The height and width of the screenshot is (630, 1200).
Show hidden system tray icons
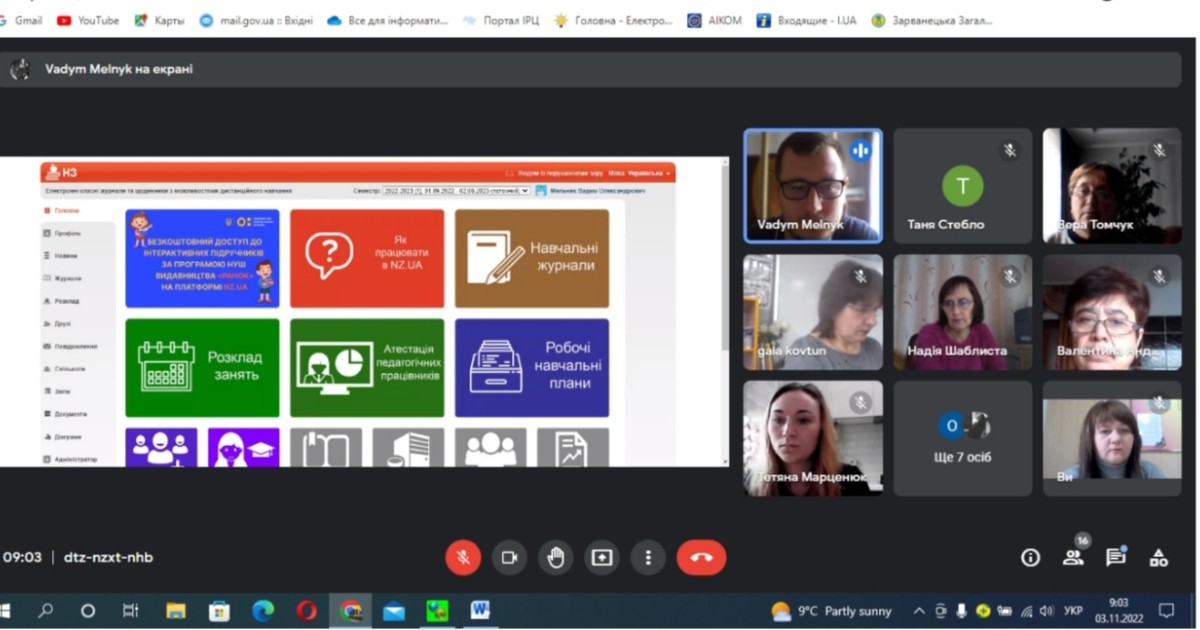click(919, 611)
